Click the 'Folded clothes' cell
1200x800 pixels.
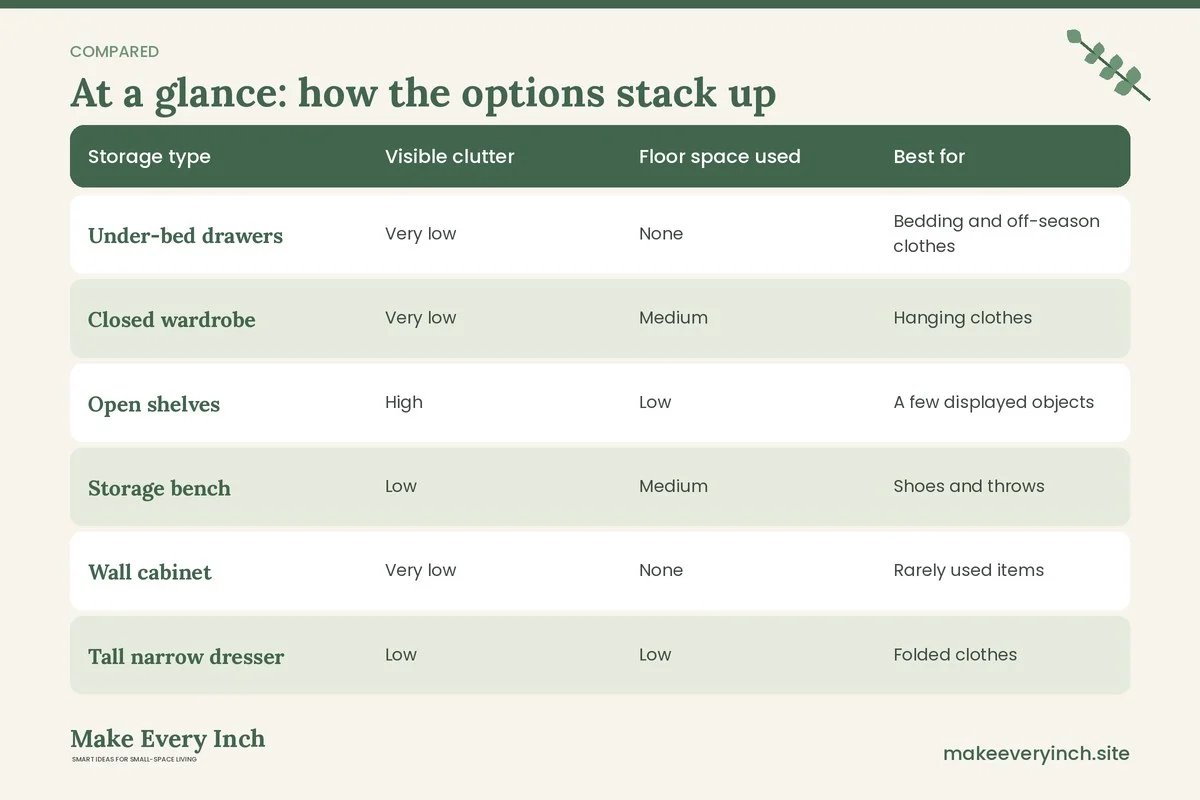pyautogui.click(x=955, y=654)
